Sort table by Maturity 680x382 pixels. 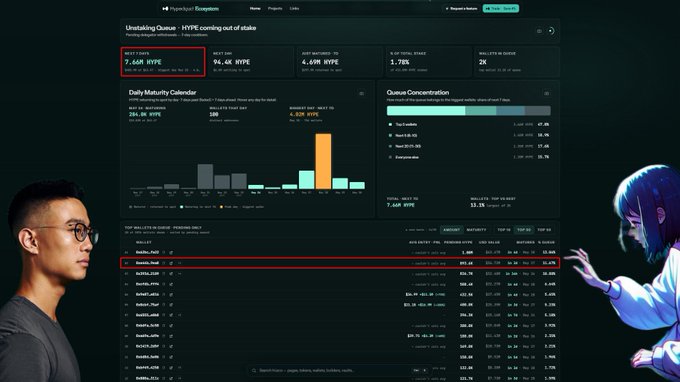coord(477,230)
